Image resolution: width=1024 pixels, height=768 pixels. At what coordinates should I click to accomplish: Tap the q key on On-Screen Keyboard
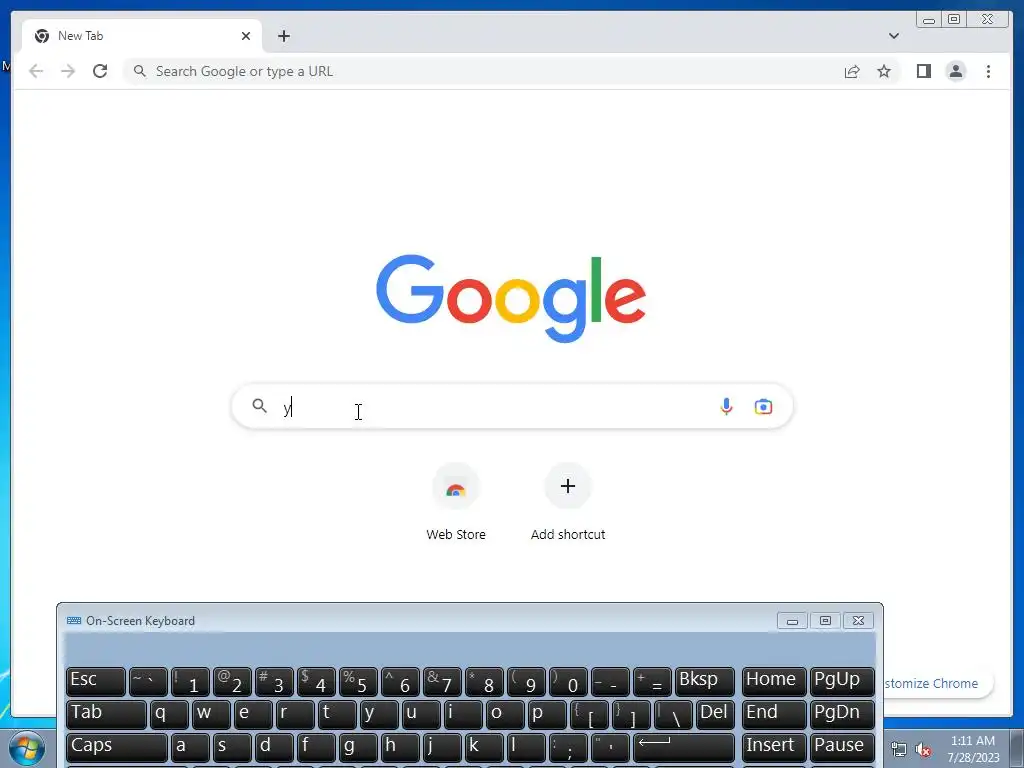[168, 714]
